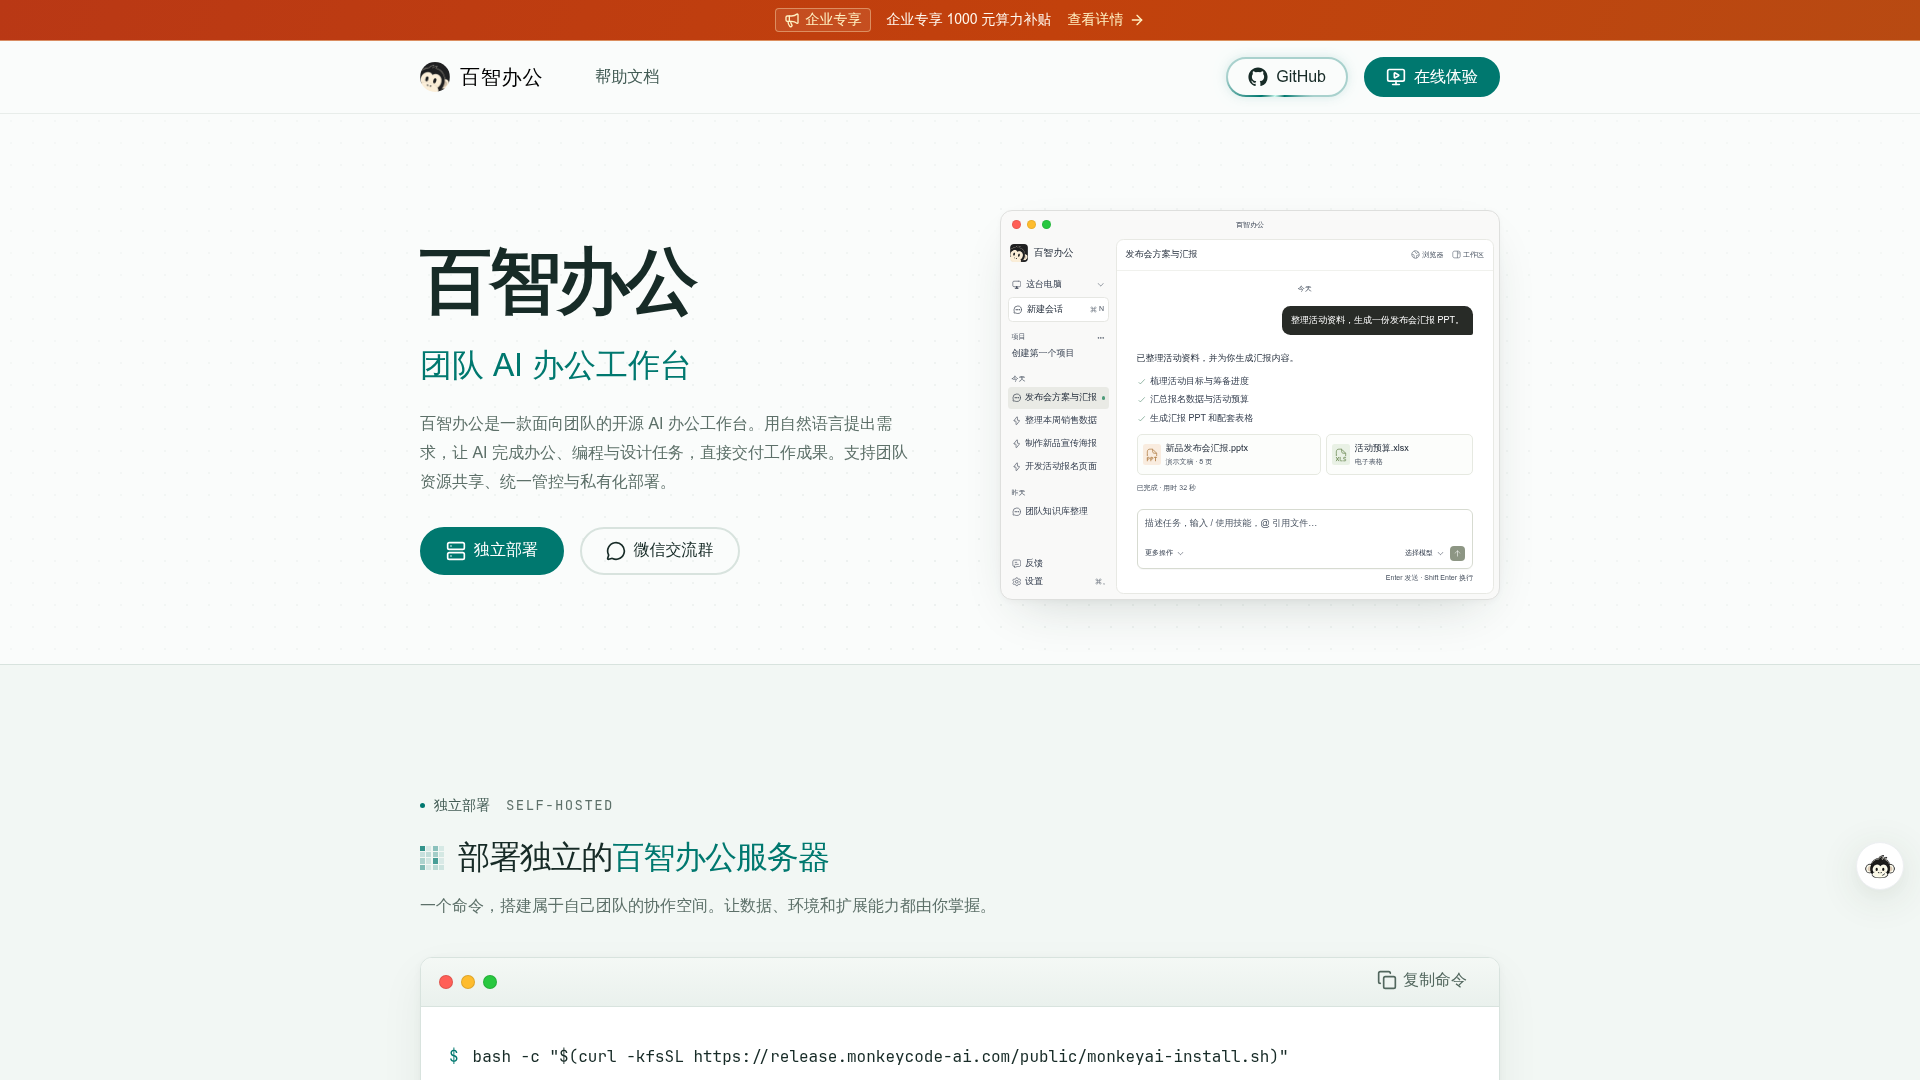Select 制作新品宣传海报 conversation
The height and width of the screenshot is (1080, 1920).
(x=1058, y=444)
